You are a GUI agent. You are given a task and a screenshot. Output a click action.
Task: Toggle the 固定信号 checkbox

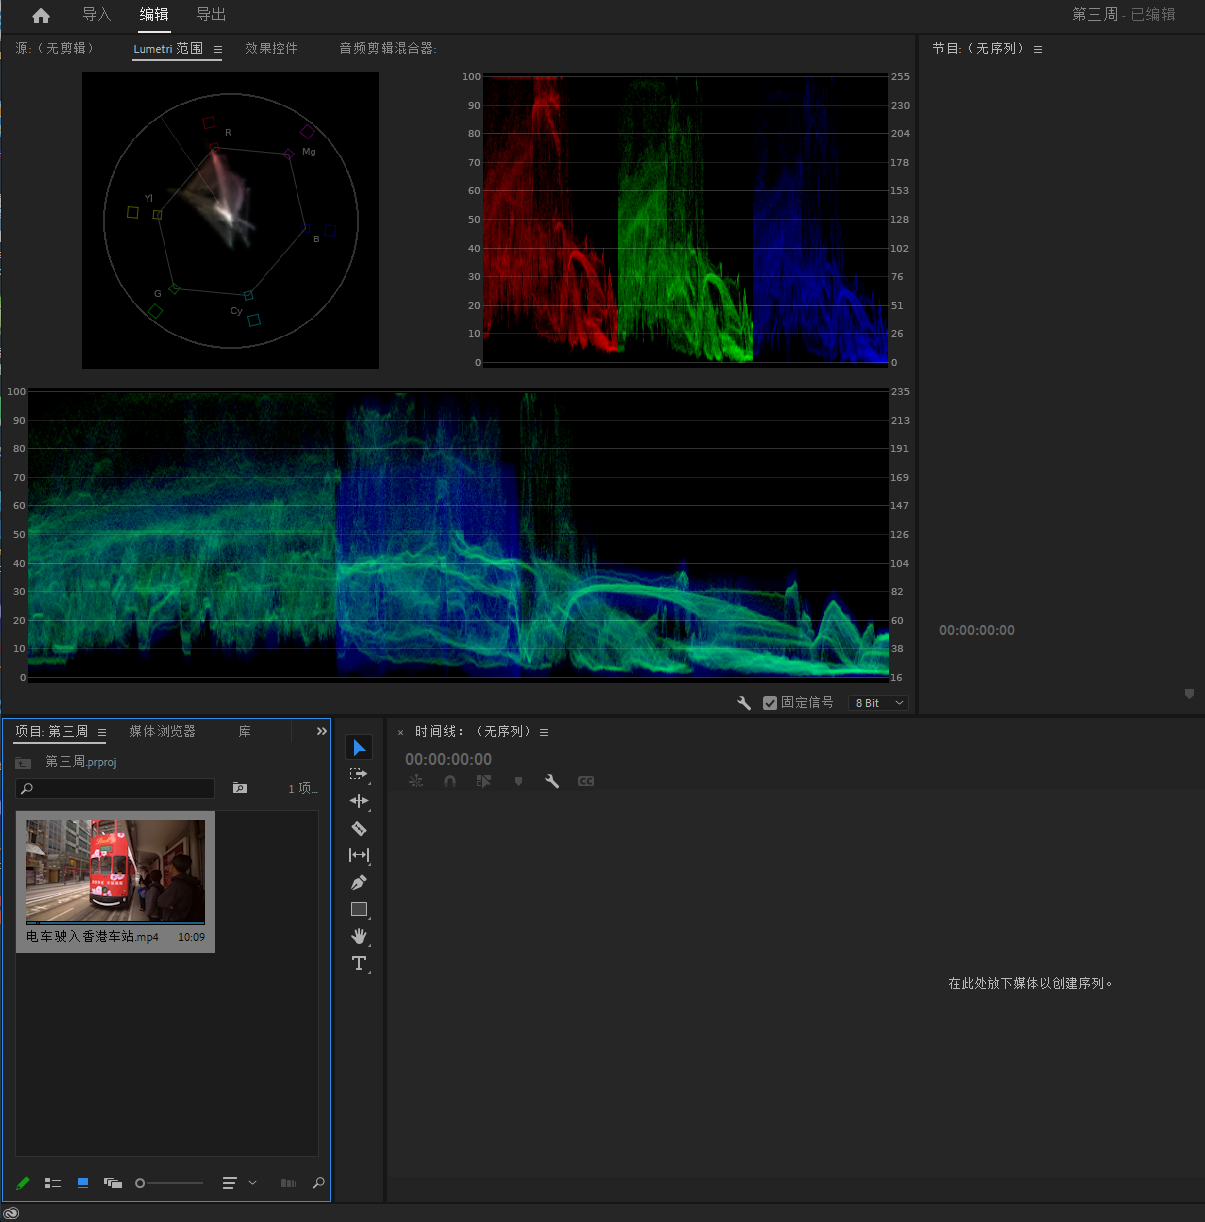(770, 703)
